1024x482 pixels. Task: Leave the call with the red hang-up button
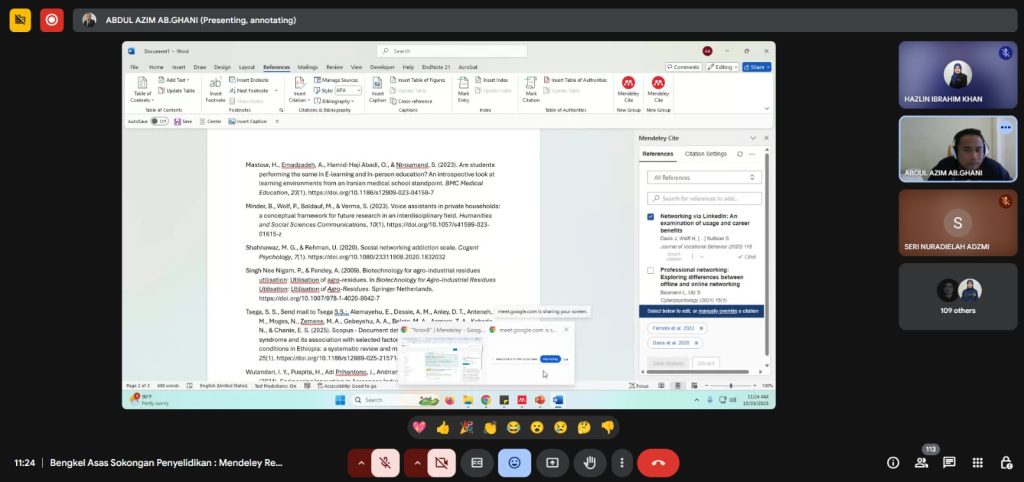tap(658, 463)
